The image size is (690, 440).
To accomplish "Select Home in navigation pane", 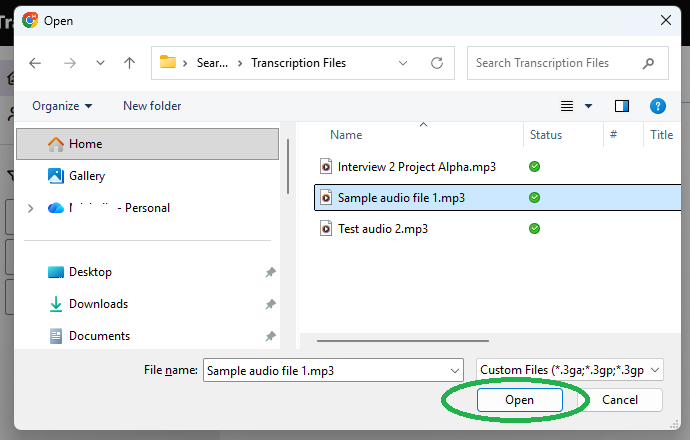I will (x=147, y=144).
